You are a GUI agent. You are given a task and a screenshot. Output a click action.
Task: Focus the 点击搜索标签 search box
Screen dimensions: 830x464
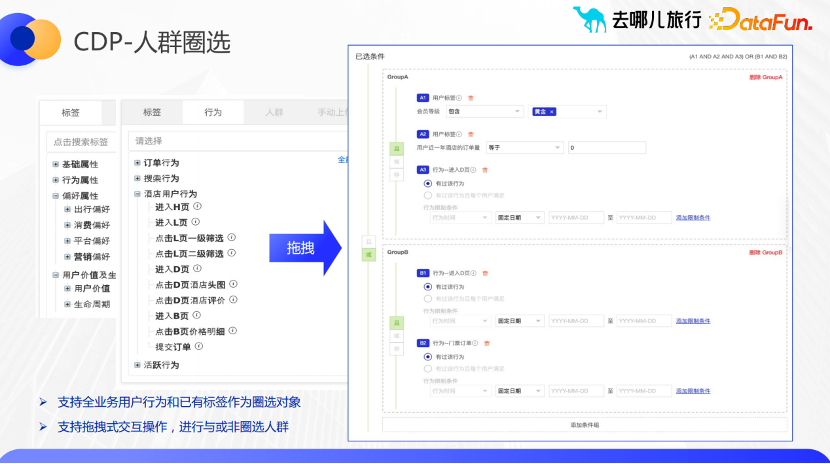82,142
